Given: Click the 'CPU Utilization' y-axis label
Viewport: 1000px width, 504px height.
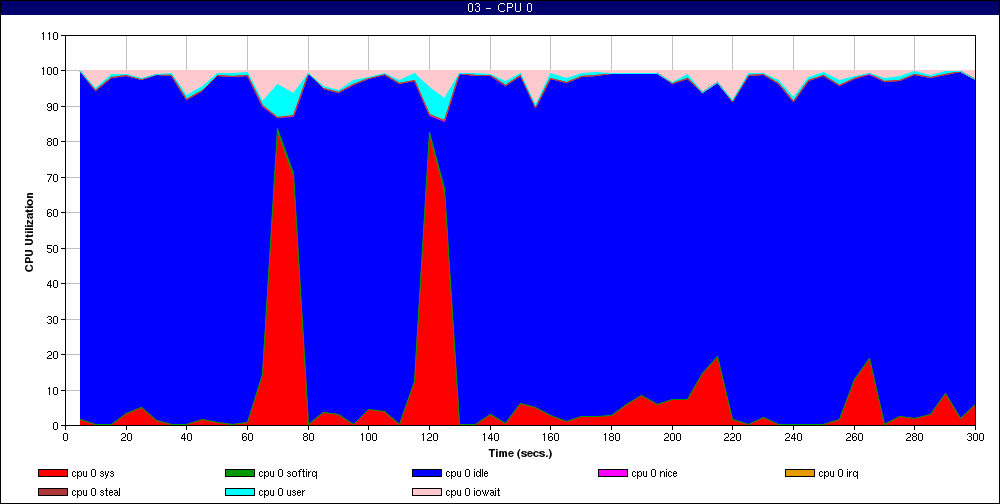Looking at the screenshot, I should pos(29,232).
